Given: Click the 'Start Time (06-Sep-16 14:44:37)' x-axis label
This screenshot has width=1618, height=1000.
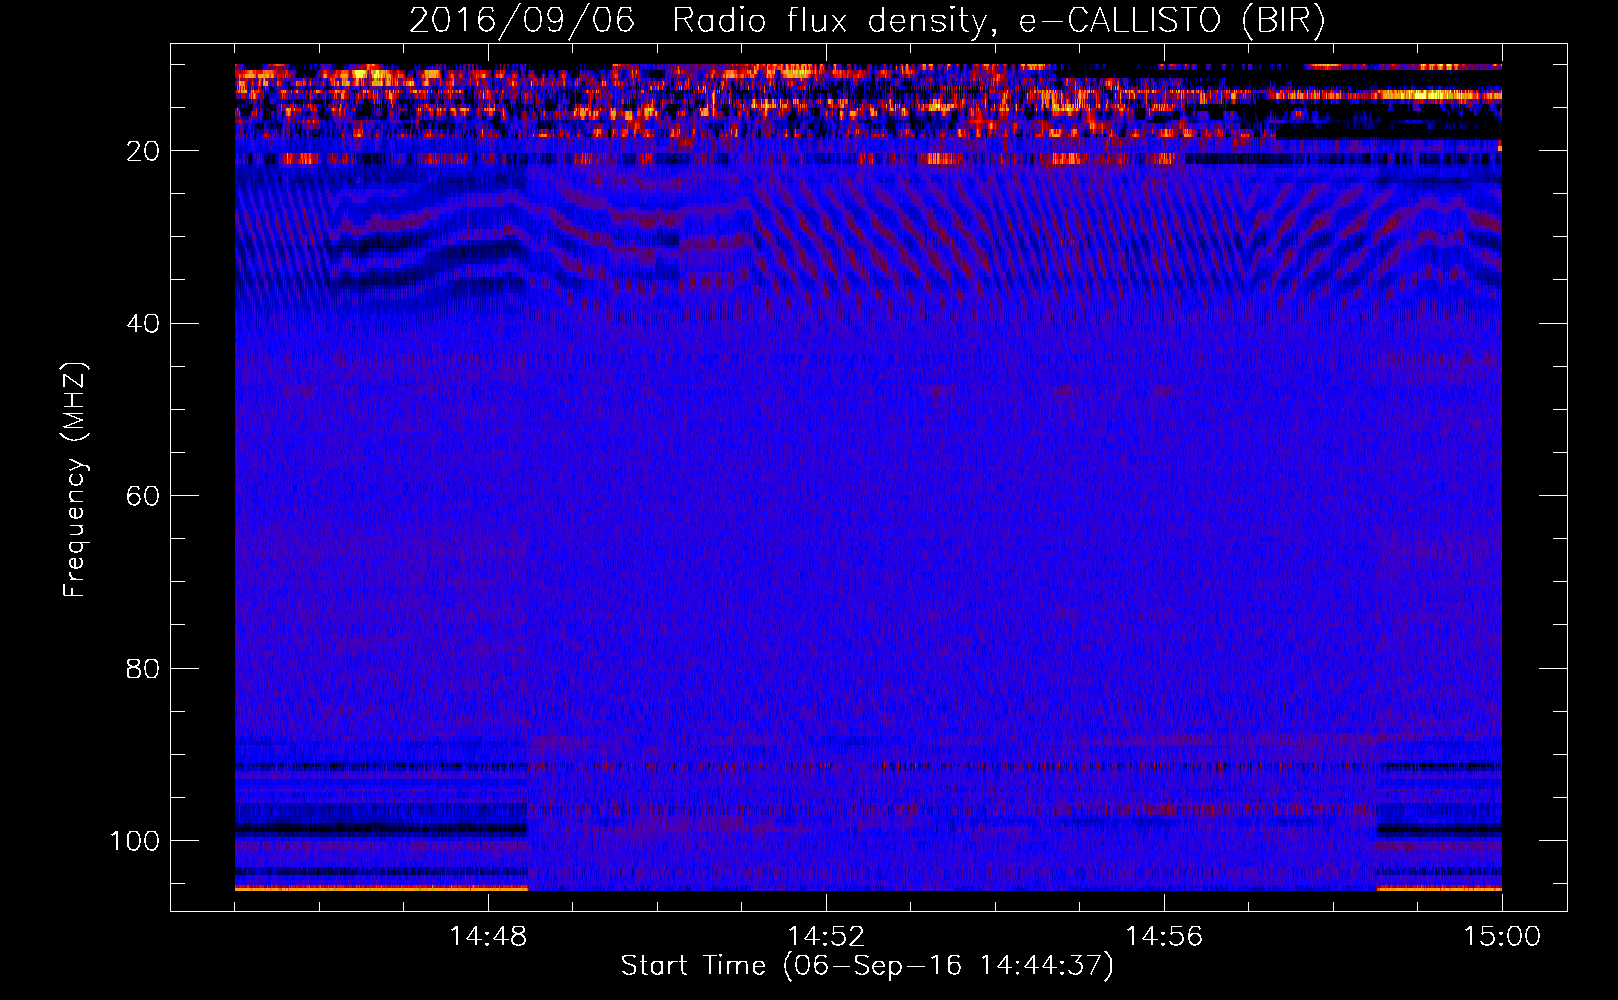Looking at the screenshot, I should click(x=867, y=966).
